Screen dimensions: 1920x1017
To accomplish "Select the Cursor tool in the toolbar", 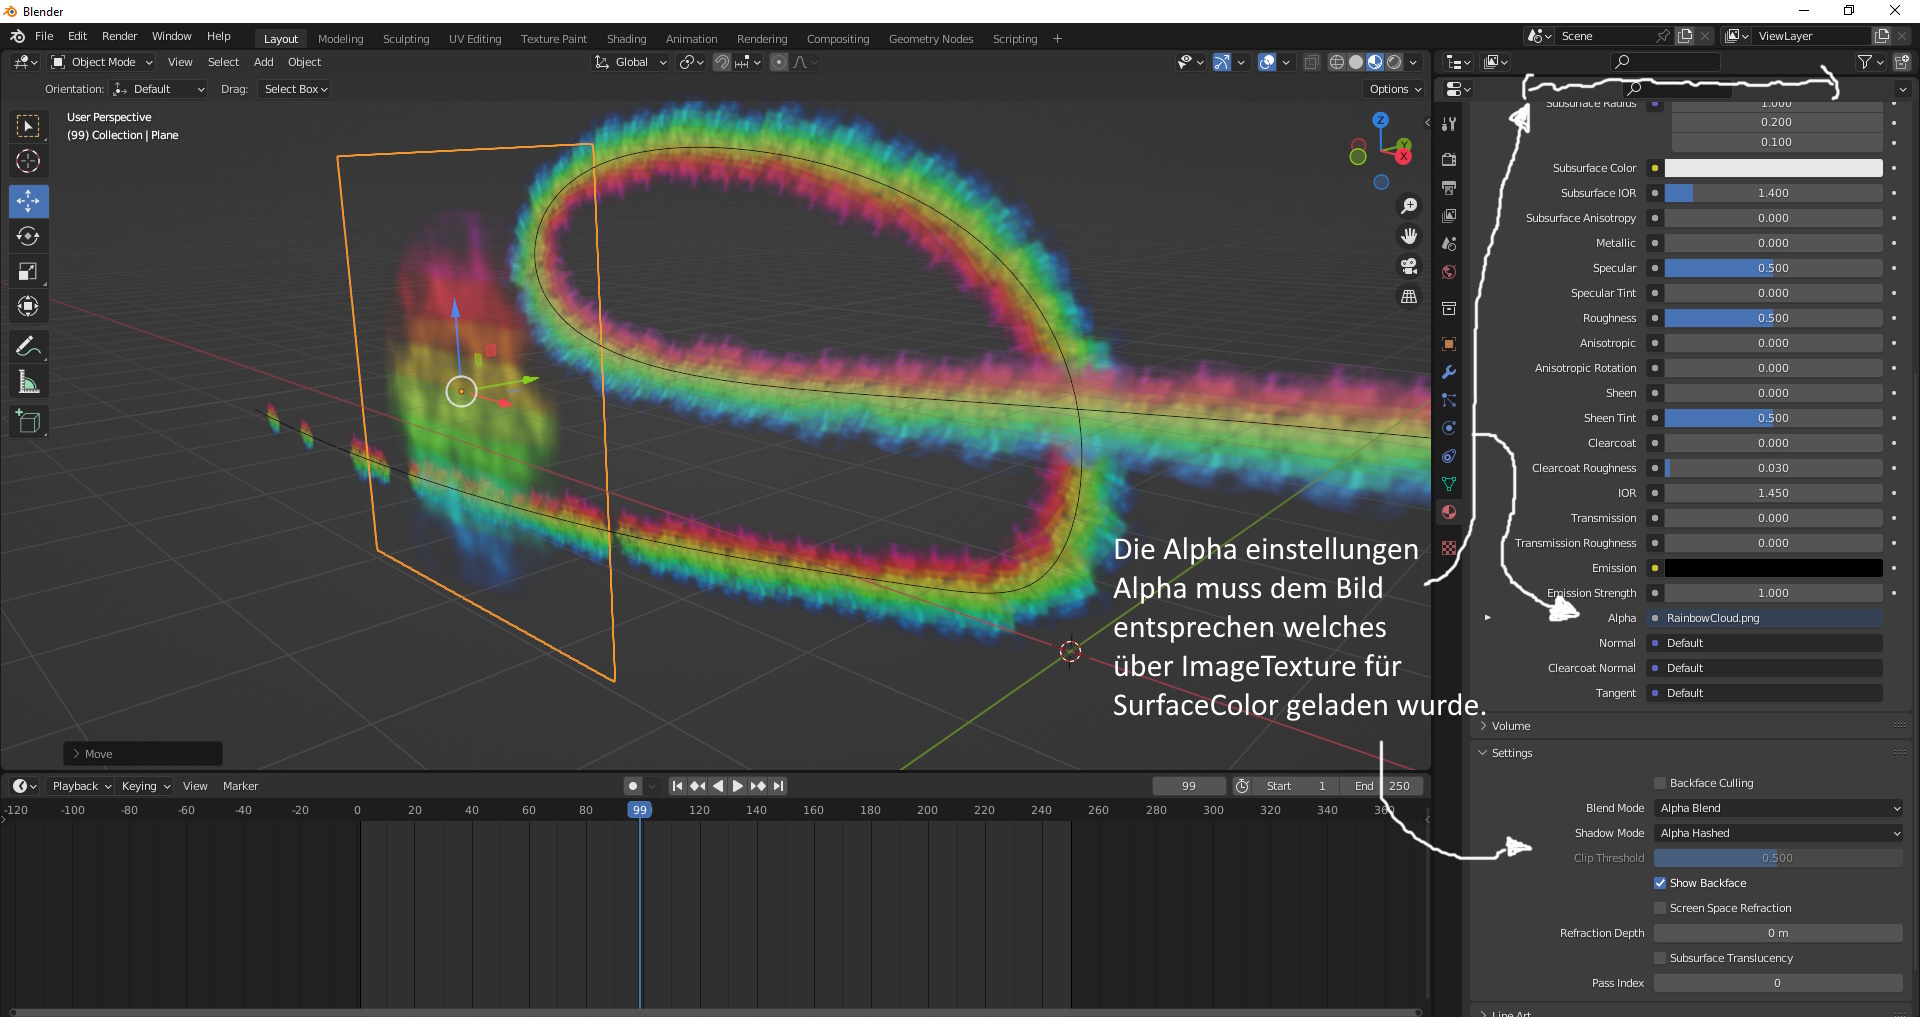I will [x=28, y=161].
